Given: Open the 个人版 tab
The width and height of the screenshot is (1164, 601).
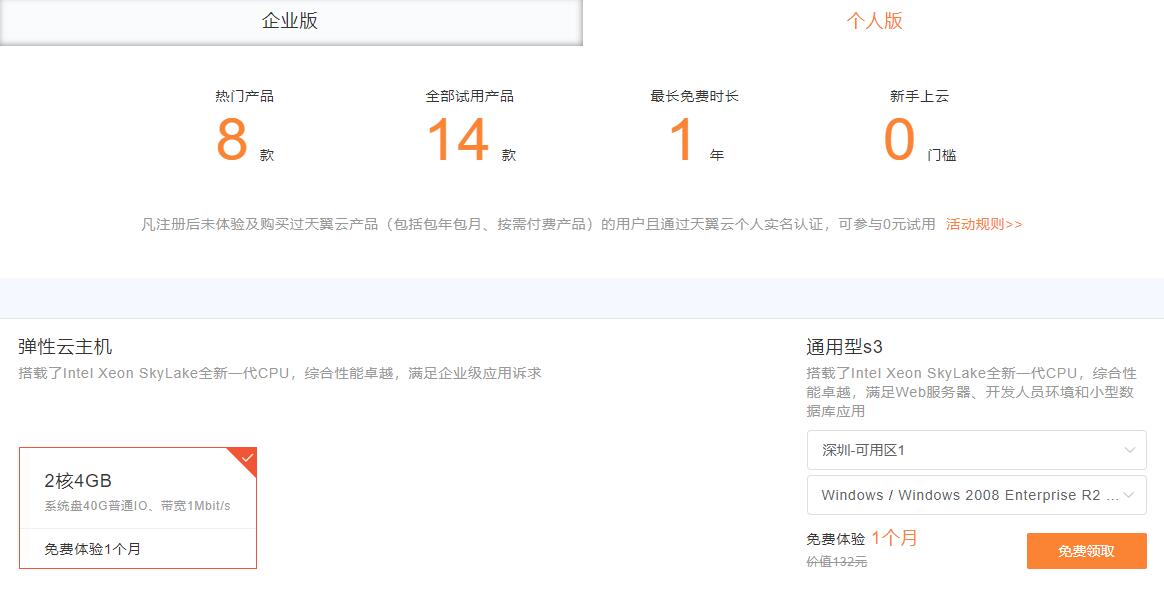Looking at the screenshot, I should pos(872,20).
